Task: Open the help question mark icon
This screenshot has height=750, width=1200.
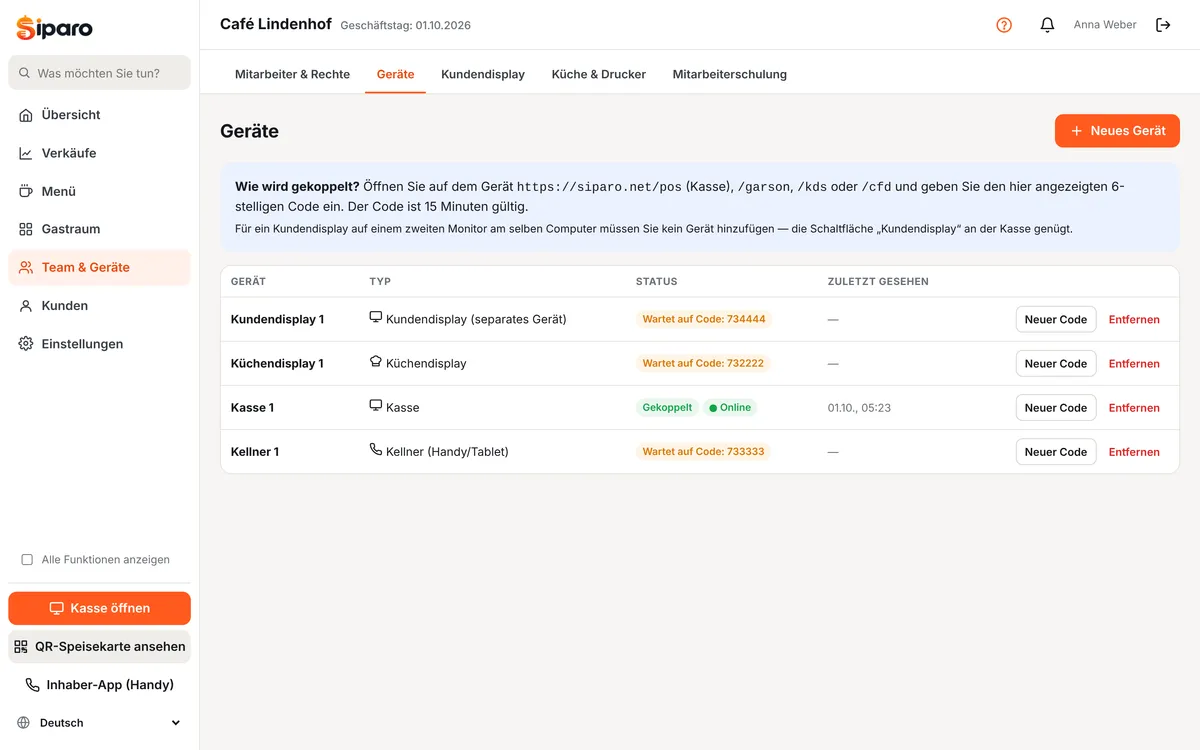Action: click(x=1004, y=25)
